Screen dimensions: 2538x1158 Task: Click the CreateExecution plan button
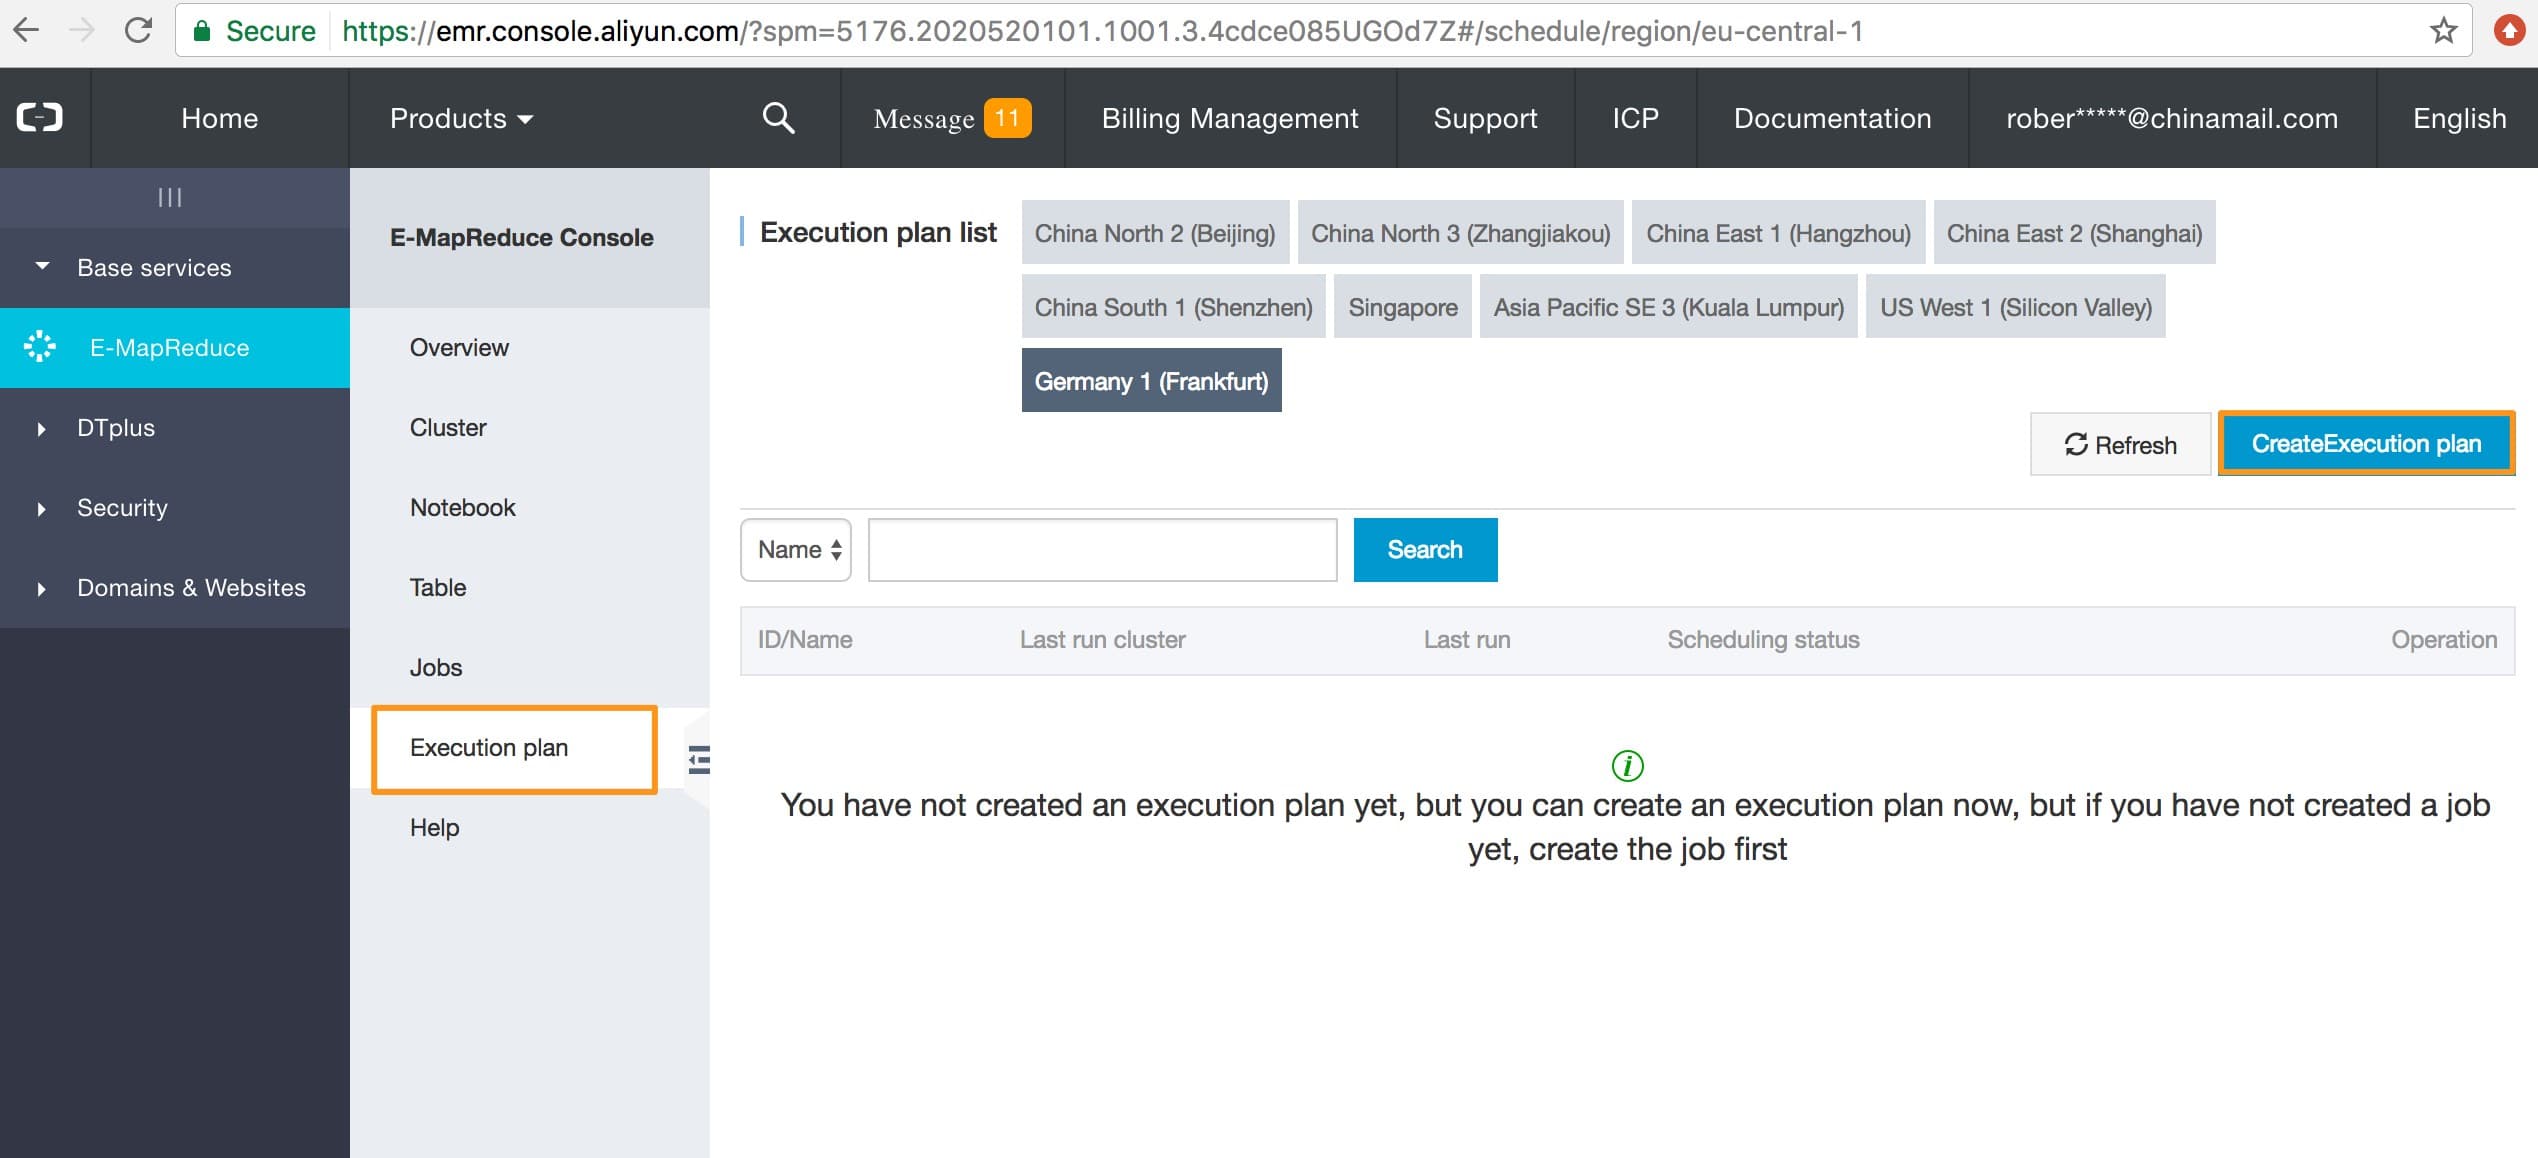click(2365, 444)
